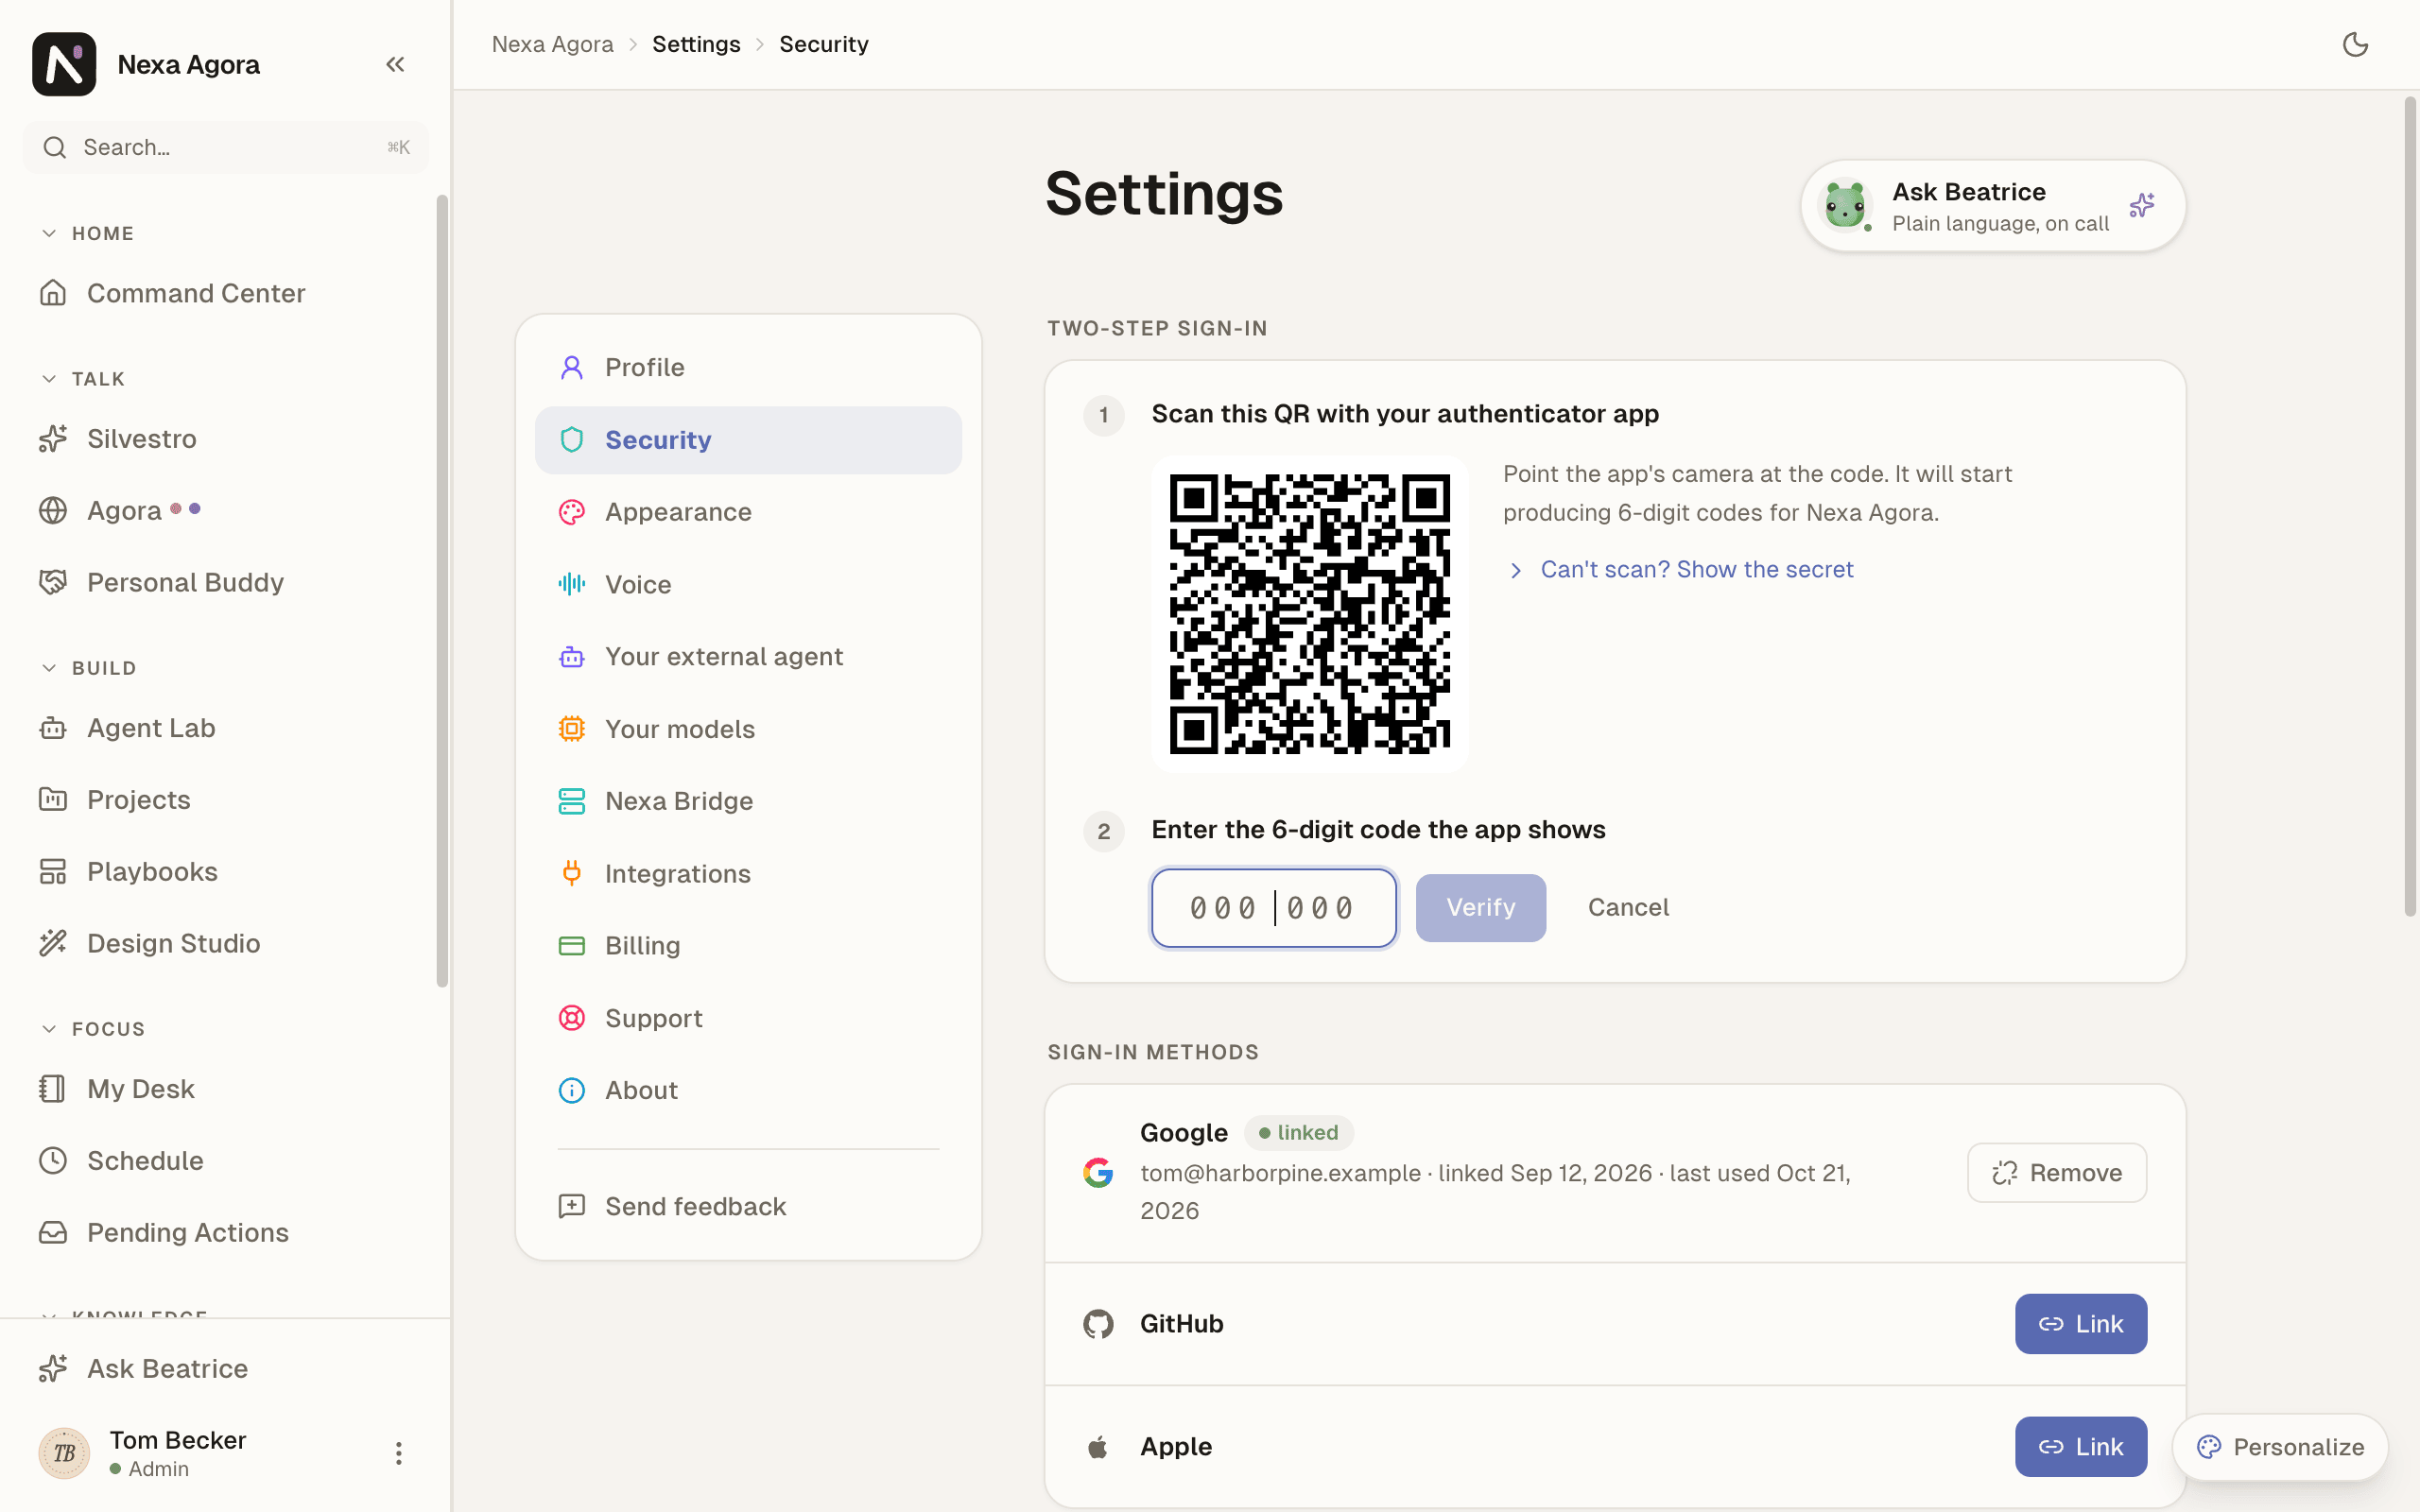This screenshot has width=2420, height=1512.
Task: Open the Support settings tab
Action: [x=748, y=1018]
